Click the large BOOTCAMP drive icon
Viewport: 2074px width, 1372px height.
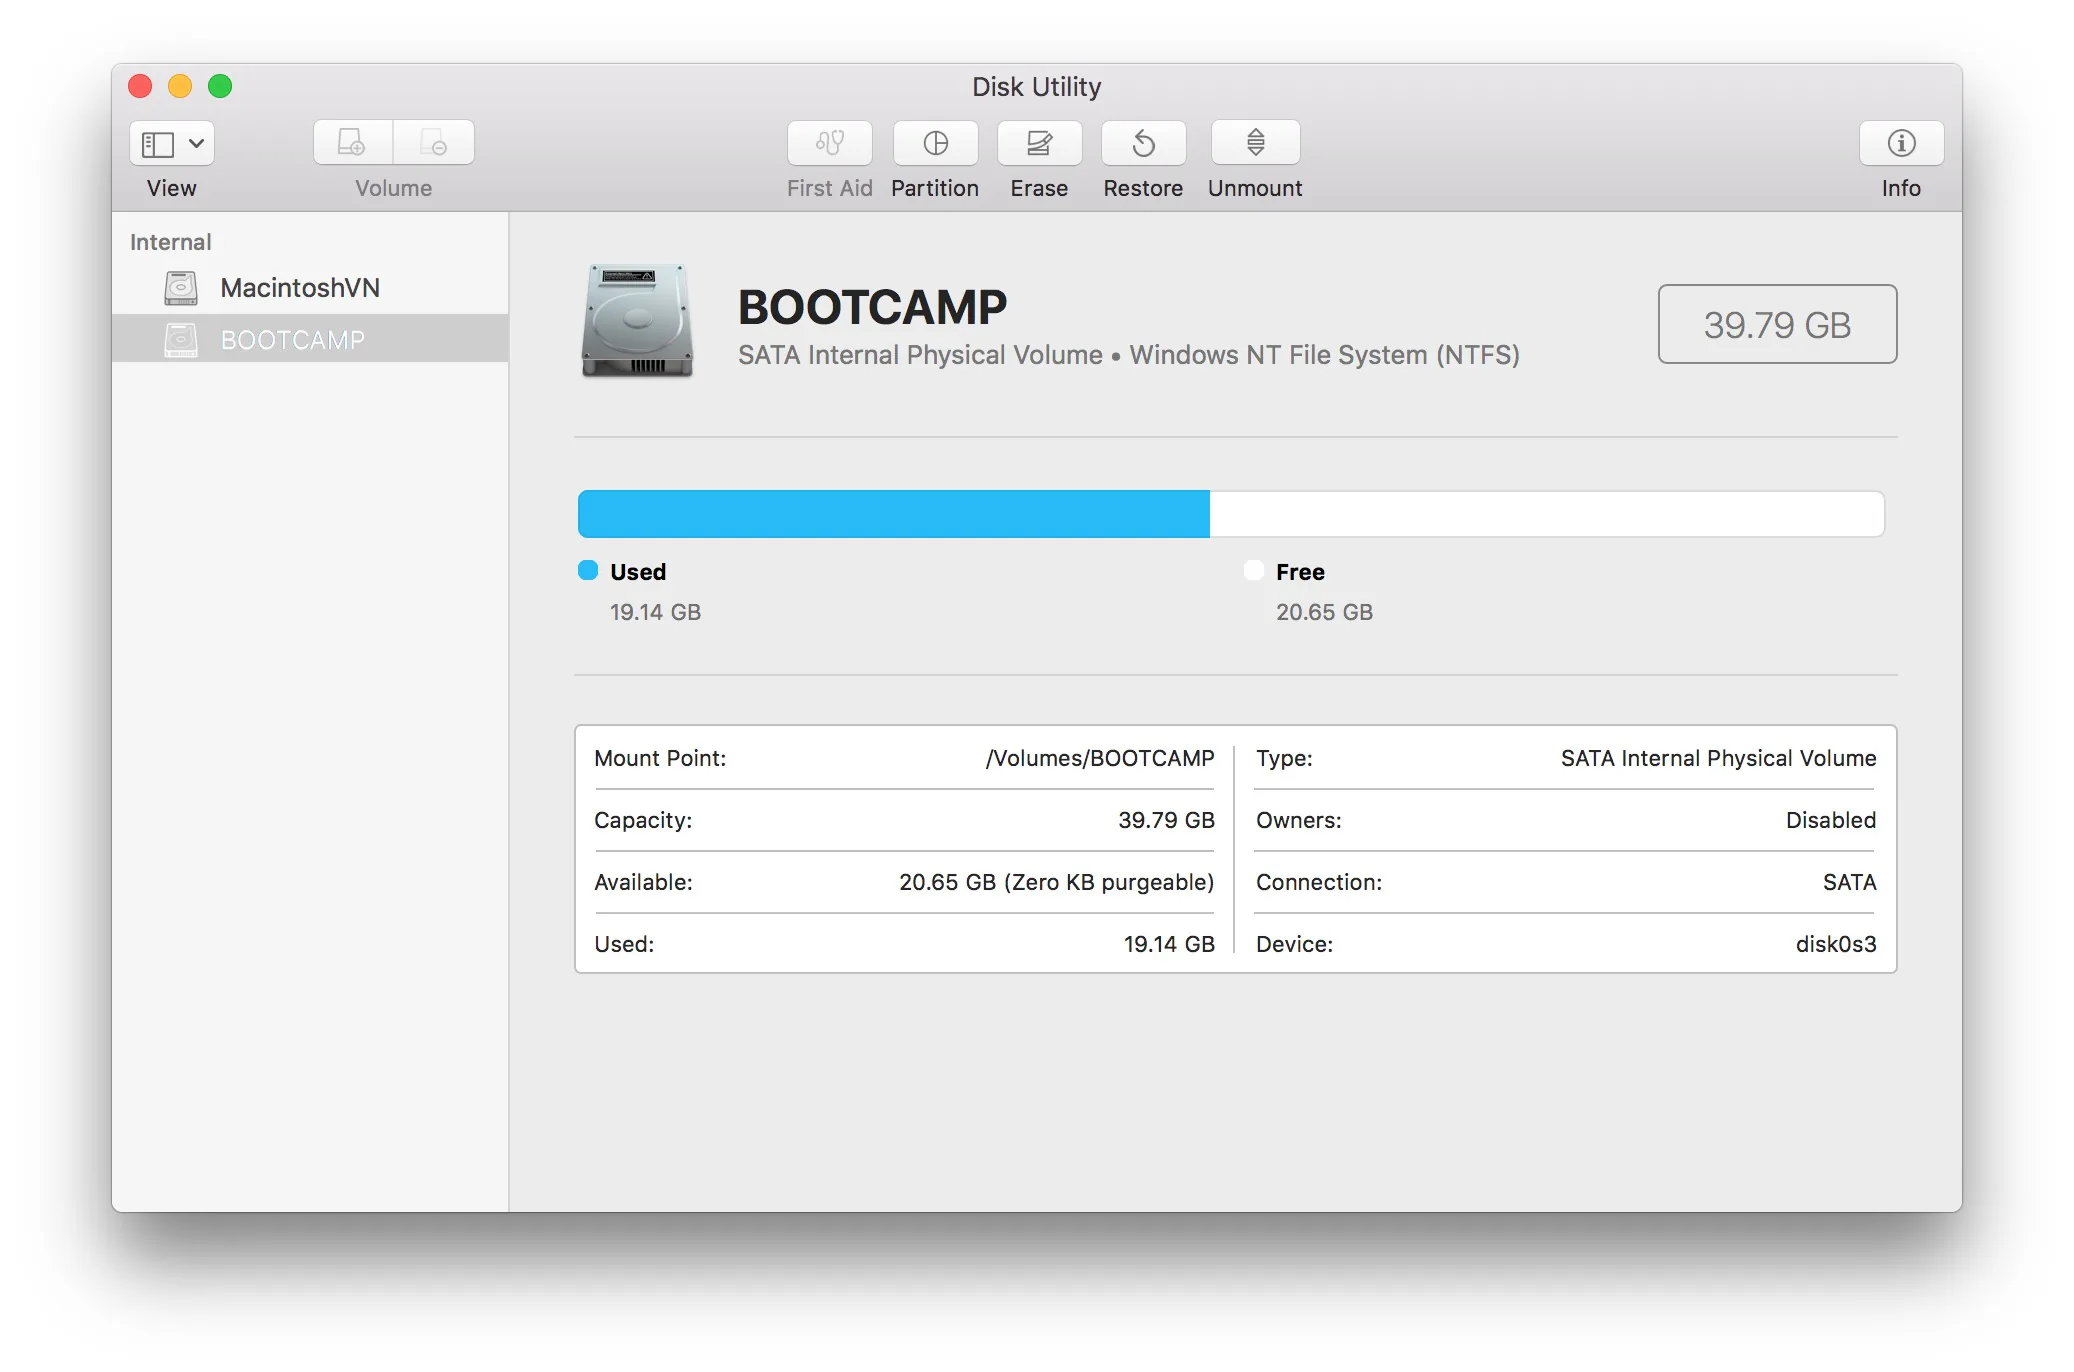click(x=637, y=321)
